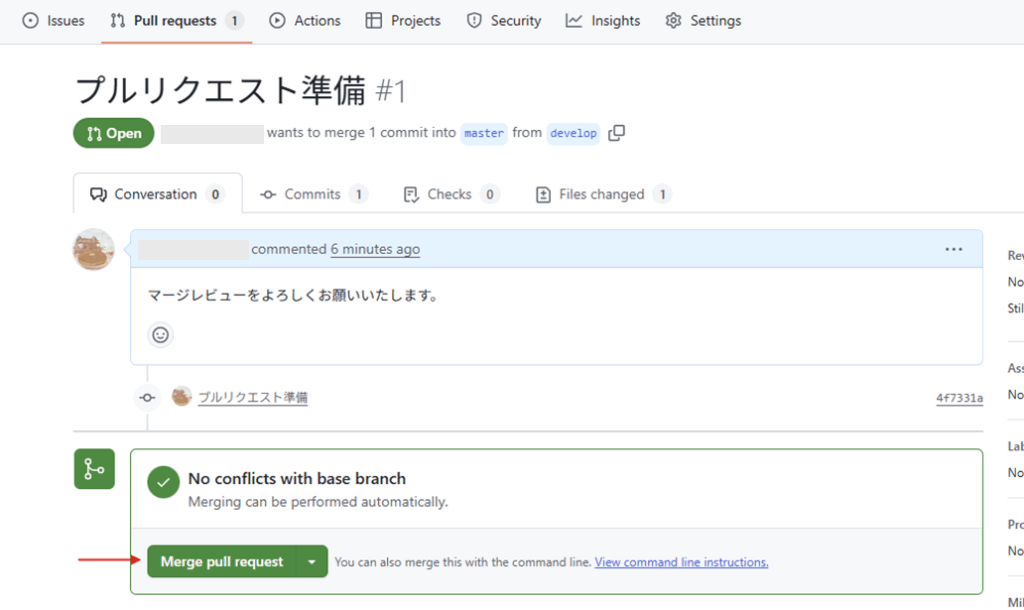The image size is (1024, 610).
Task: Open the Actions tab
Action: tap(305, 20)
